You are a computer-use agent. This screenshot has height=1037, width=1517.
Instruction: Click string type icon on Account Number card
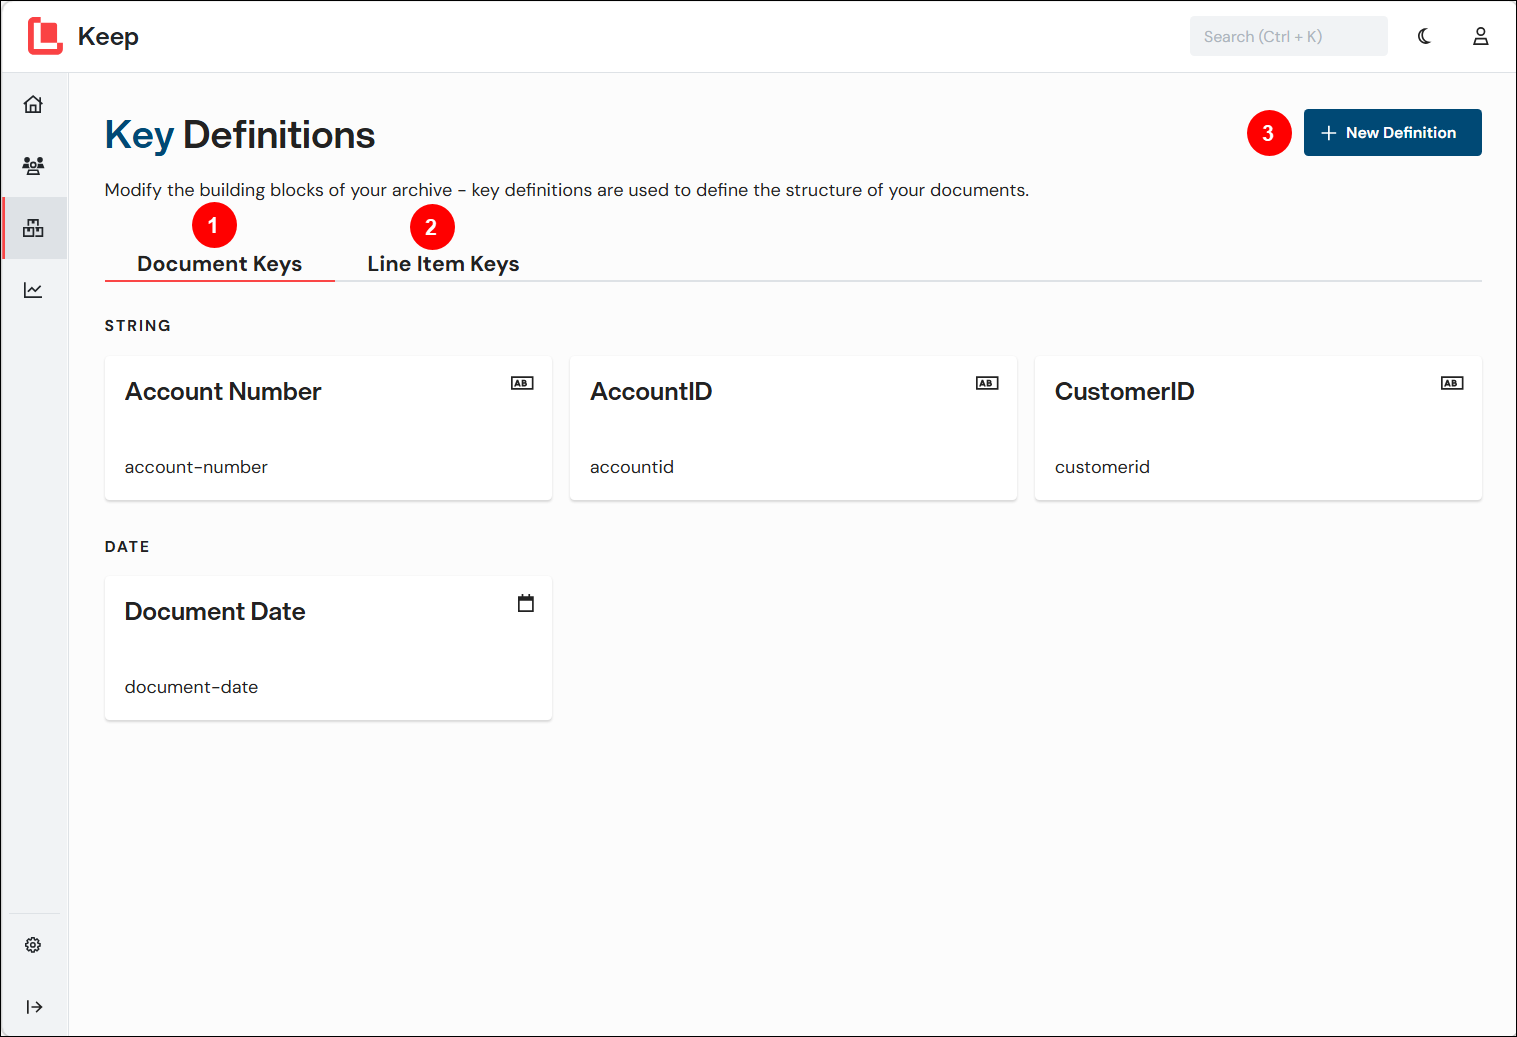pos(522,383)
